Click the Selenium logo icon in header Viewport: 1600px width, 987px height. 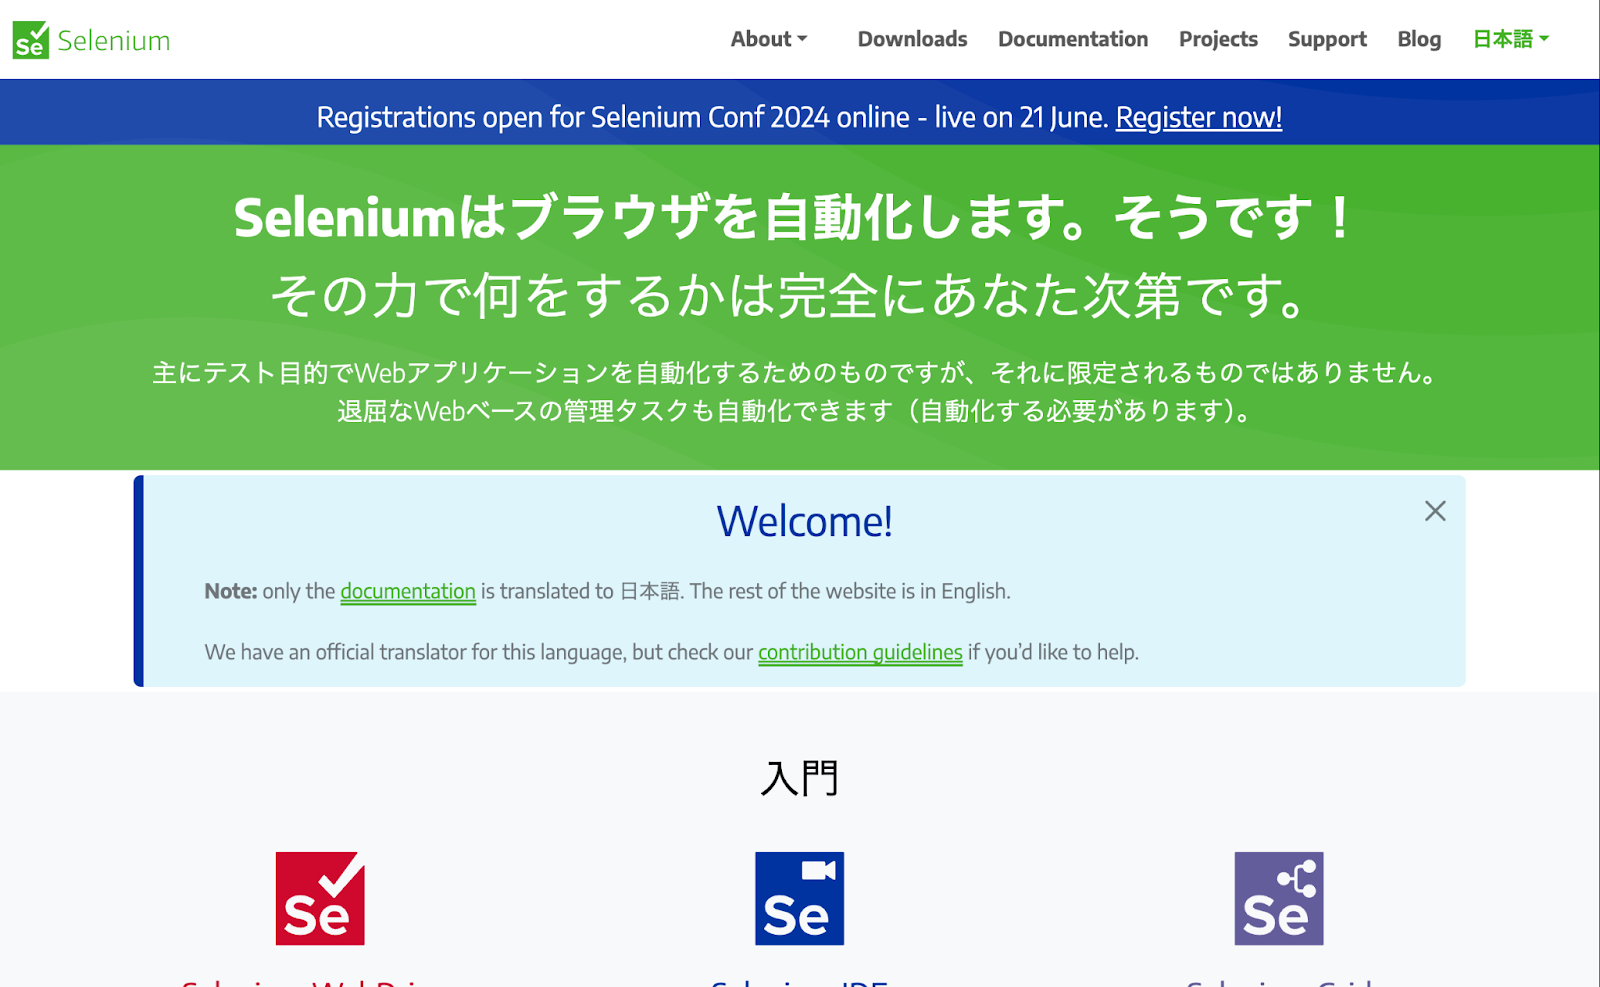31,40
